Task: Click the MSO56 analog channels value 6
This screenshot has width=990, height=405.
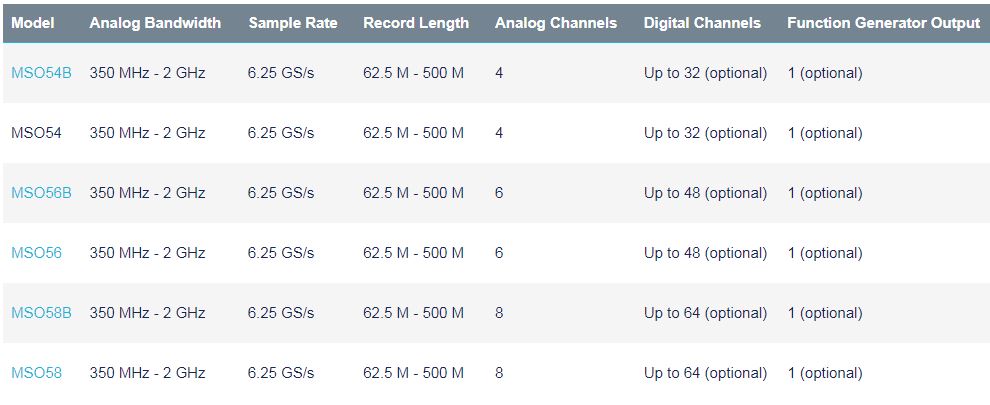Action: [x=499, y=253]
